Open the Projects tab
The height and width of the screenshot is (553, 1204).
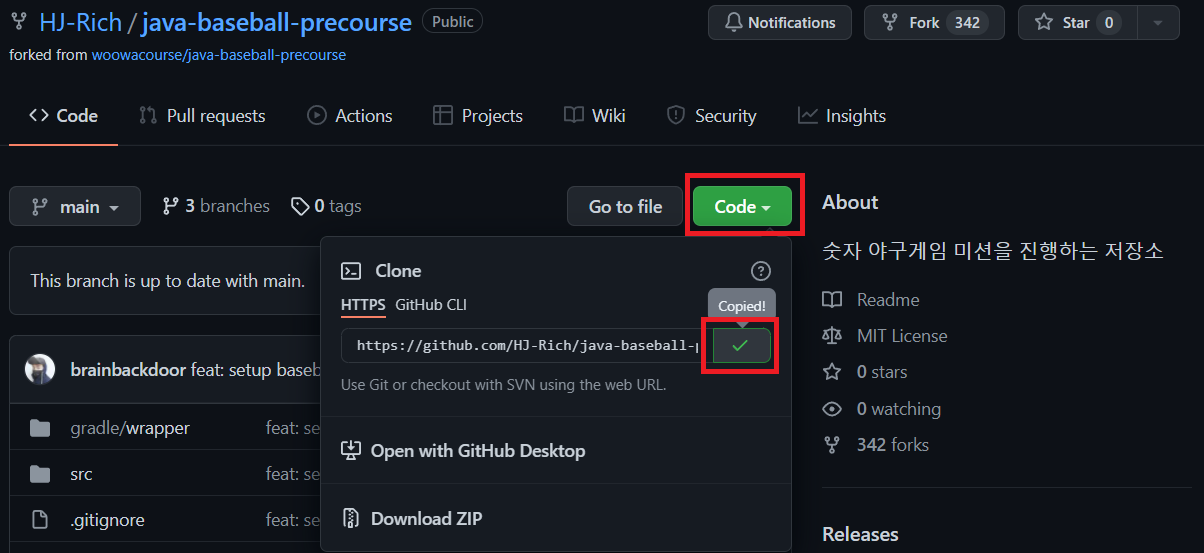coord(478,116)
